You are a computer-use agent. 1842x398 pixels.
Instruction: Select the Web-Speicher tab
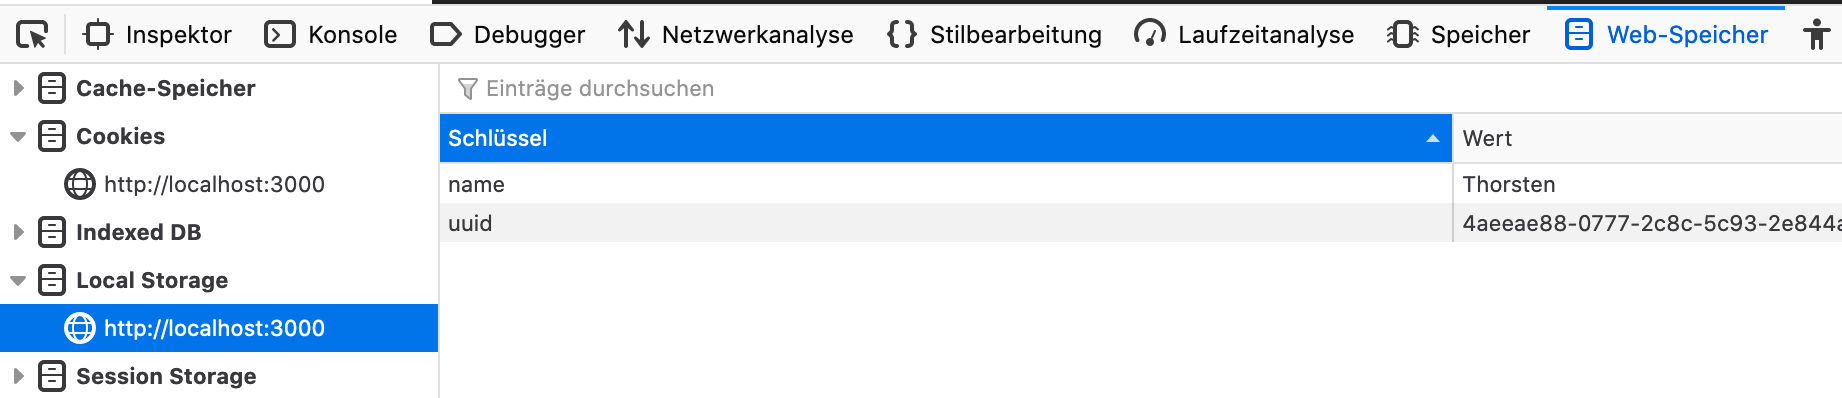tap(1666, 35)
